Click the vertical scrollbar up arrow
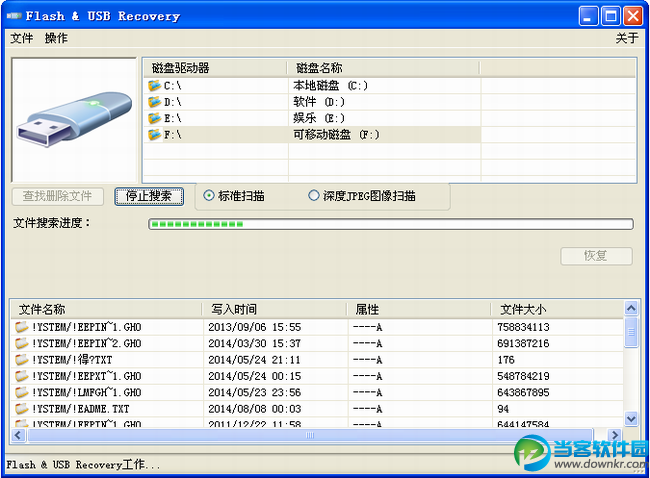This screenshot has height=478, width=650. click(x=631, y=308)
